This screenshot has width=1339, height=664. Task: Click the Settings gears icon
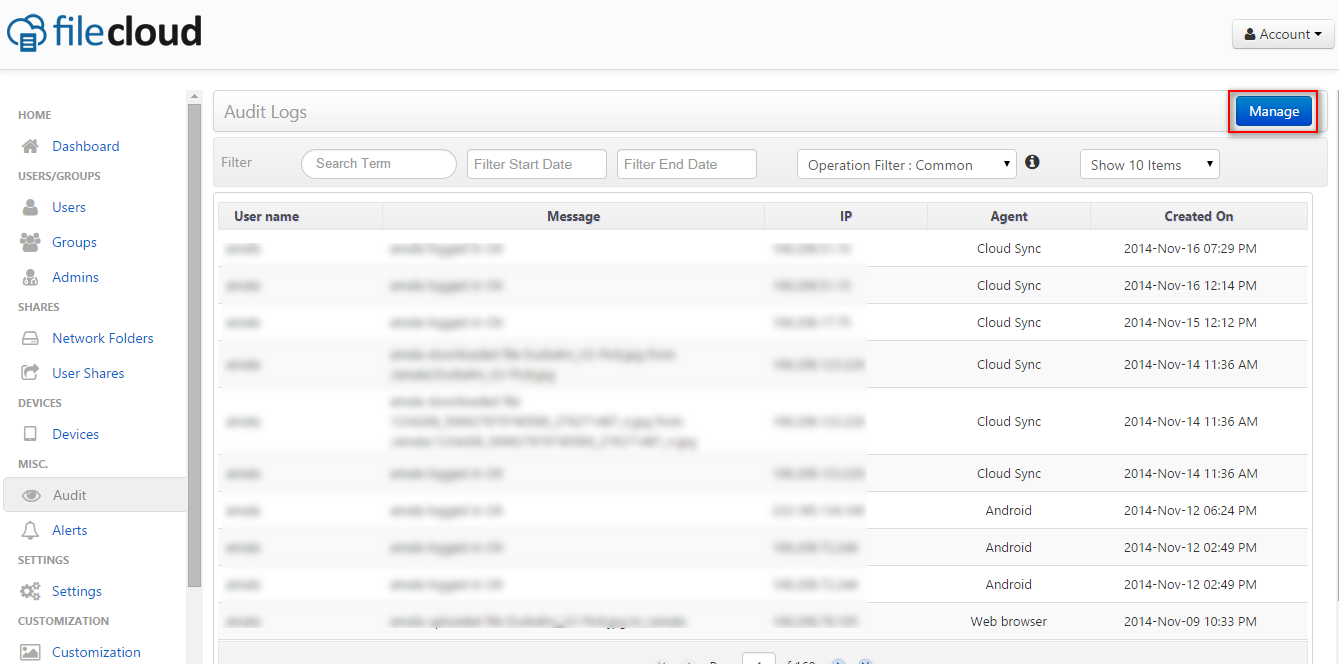coord(30,591)
